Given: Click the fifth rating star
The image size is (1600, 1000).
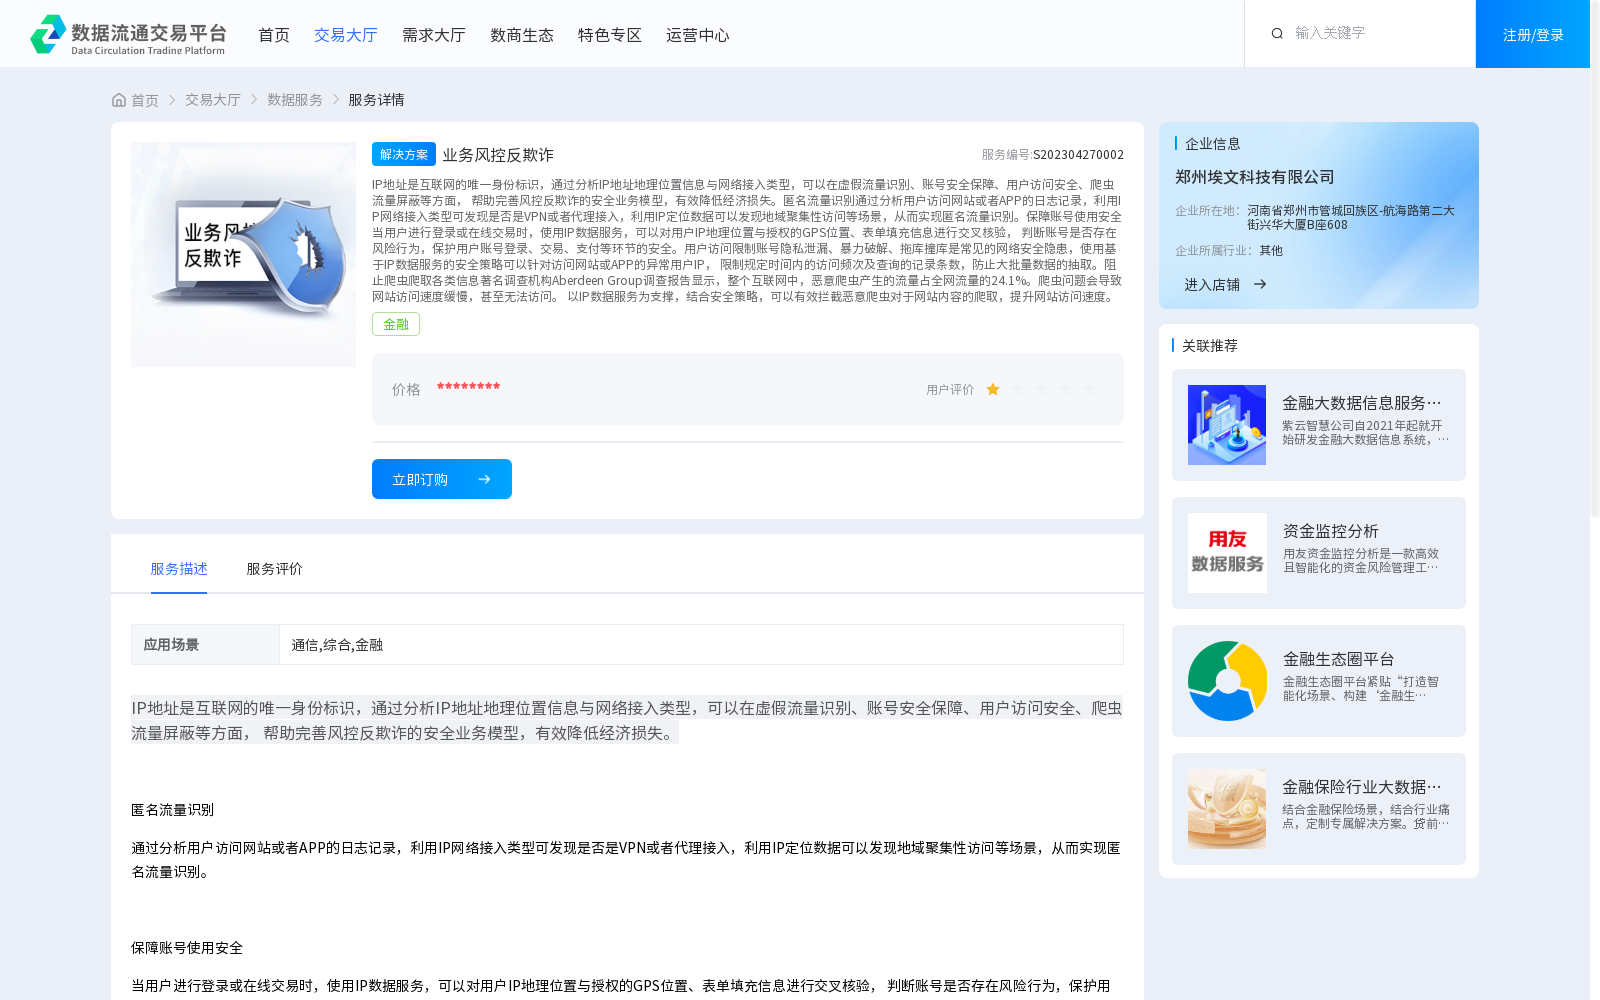Looking at the screenshot, I should click(1089, 389).
